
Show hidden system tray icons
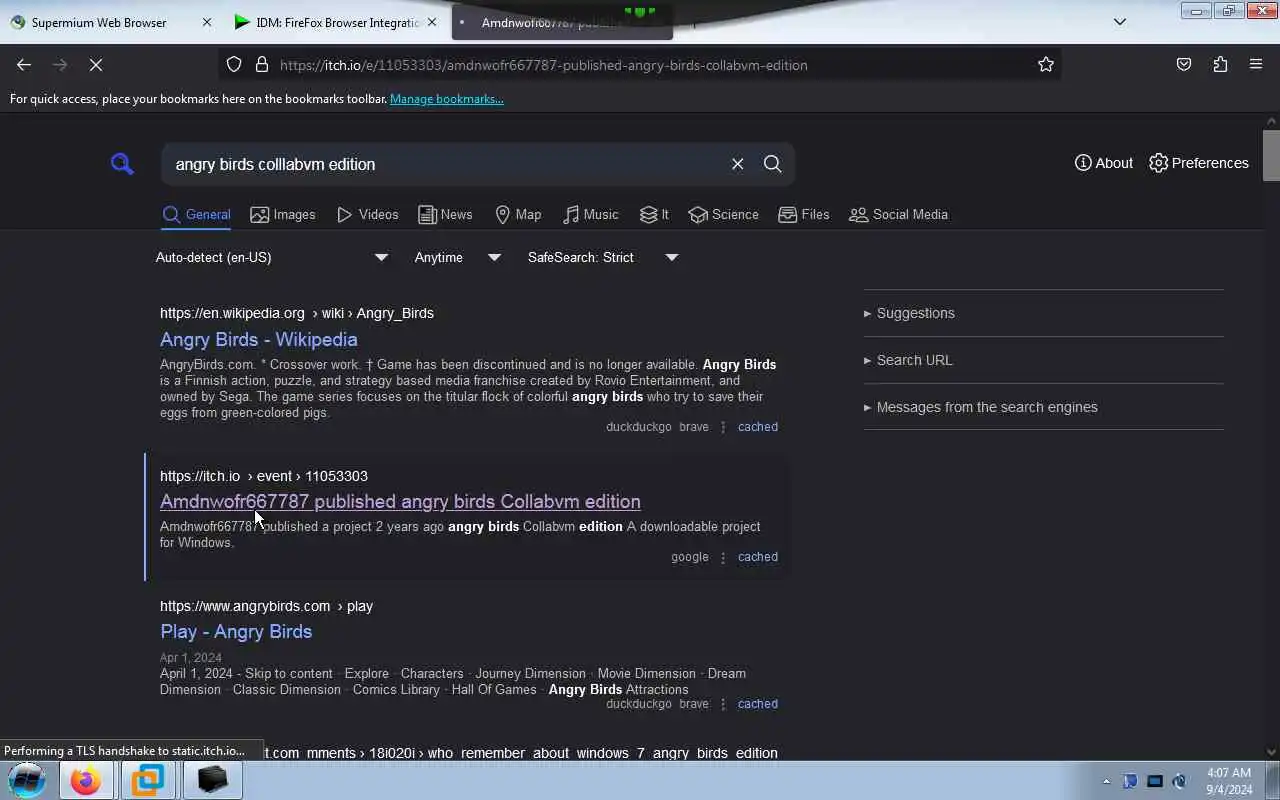[1106, 781]
